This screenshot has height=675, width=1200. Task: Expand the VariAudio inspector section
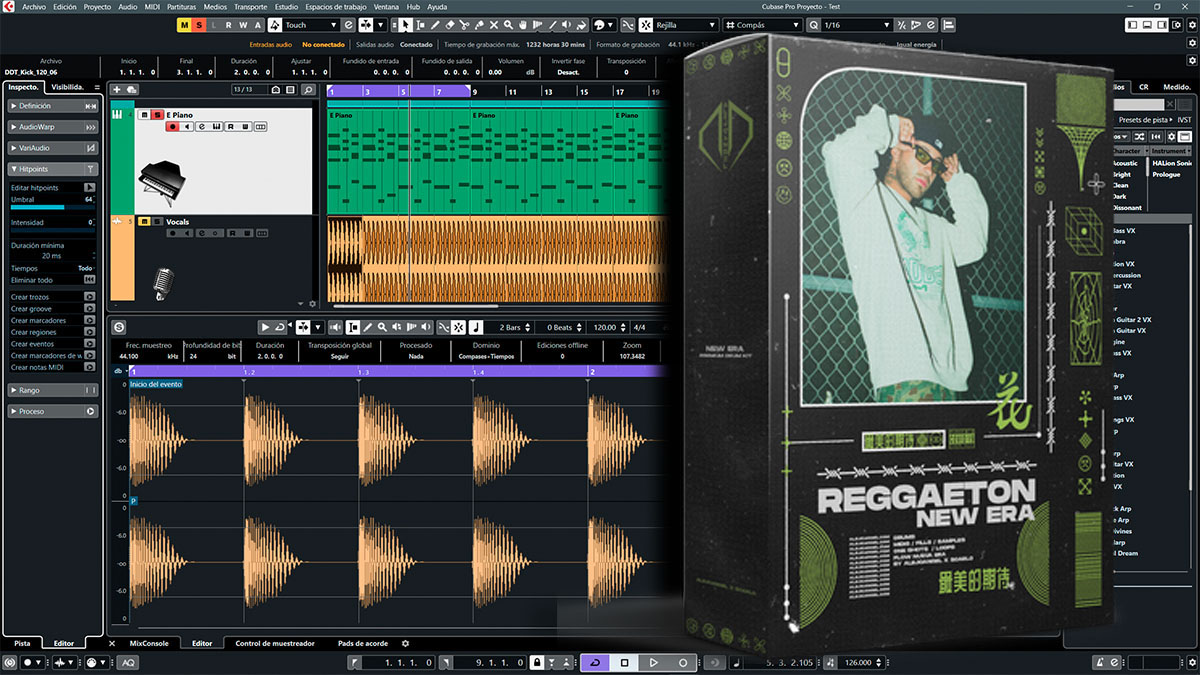click(x=54, y=148)
